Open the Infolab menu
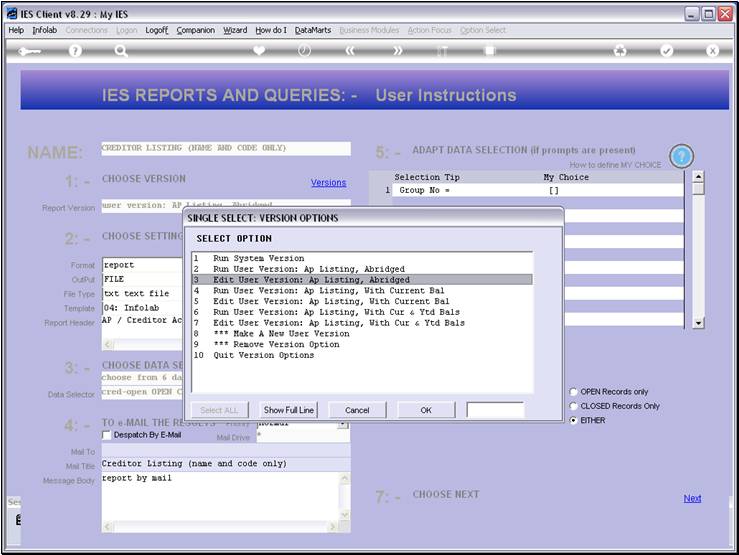739x555 pixels. click(44, 30)
